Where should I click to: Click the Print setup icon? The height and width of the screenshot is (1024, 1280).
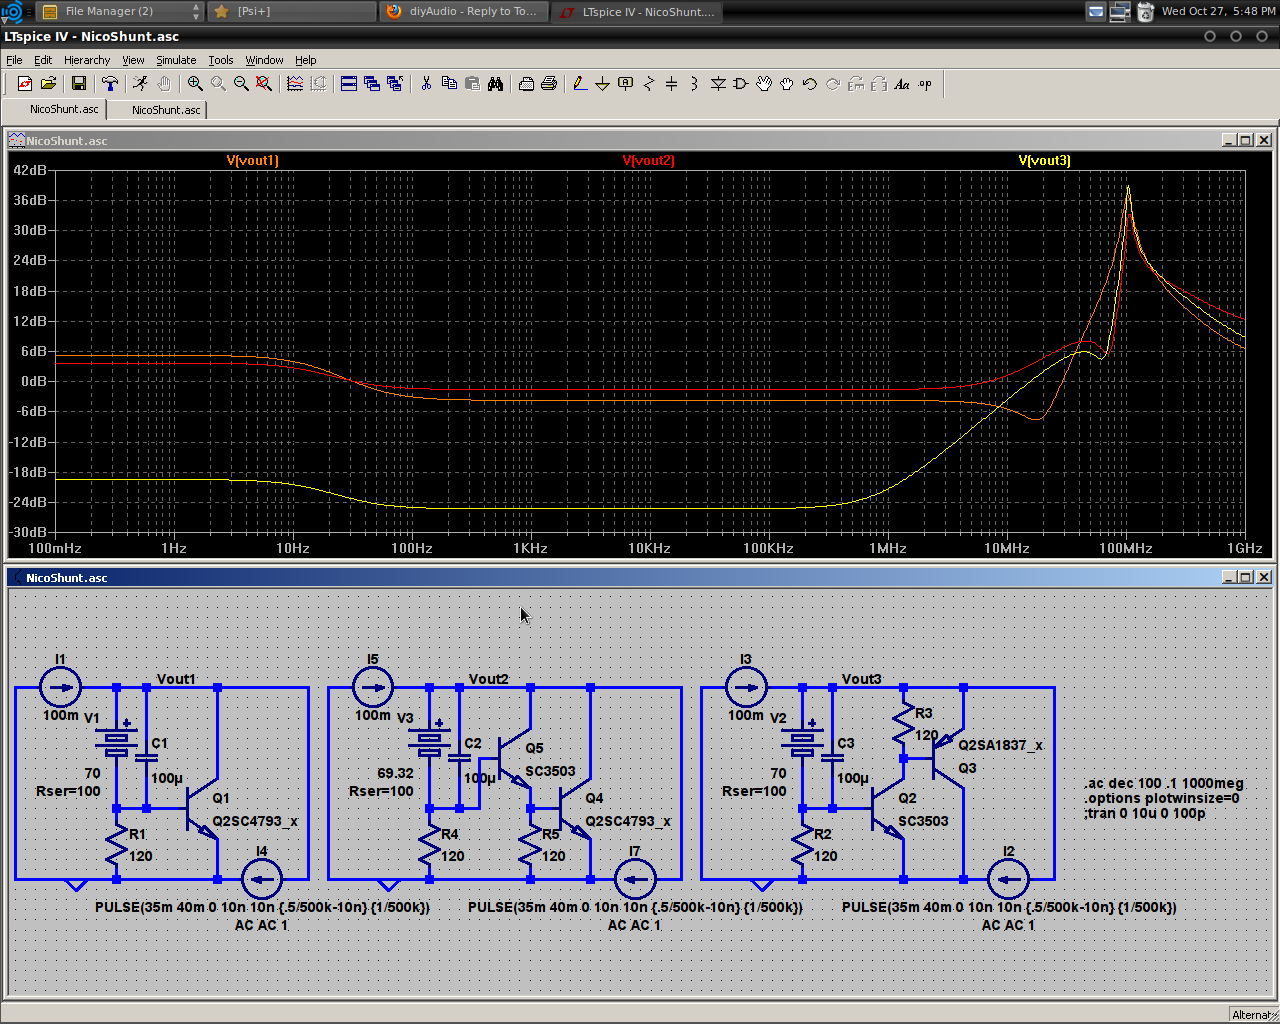(x=549, y=84)
